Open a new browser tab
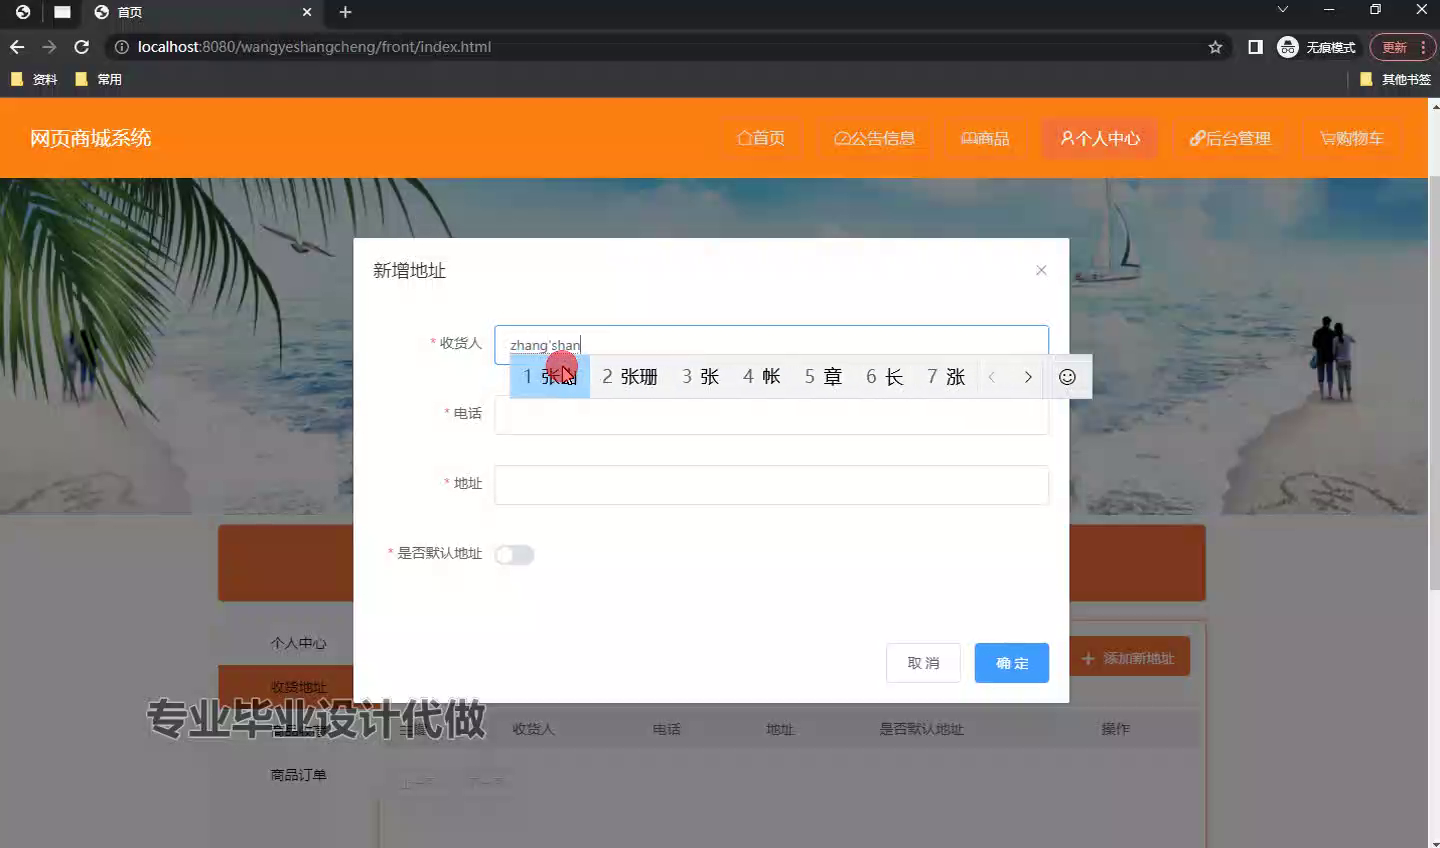Screen dimensions: 1440x848 pos(345,12)
